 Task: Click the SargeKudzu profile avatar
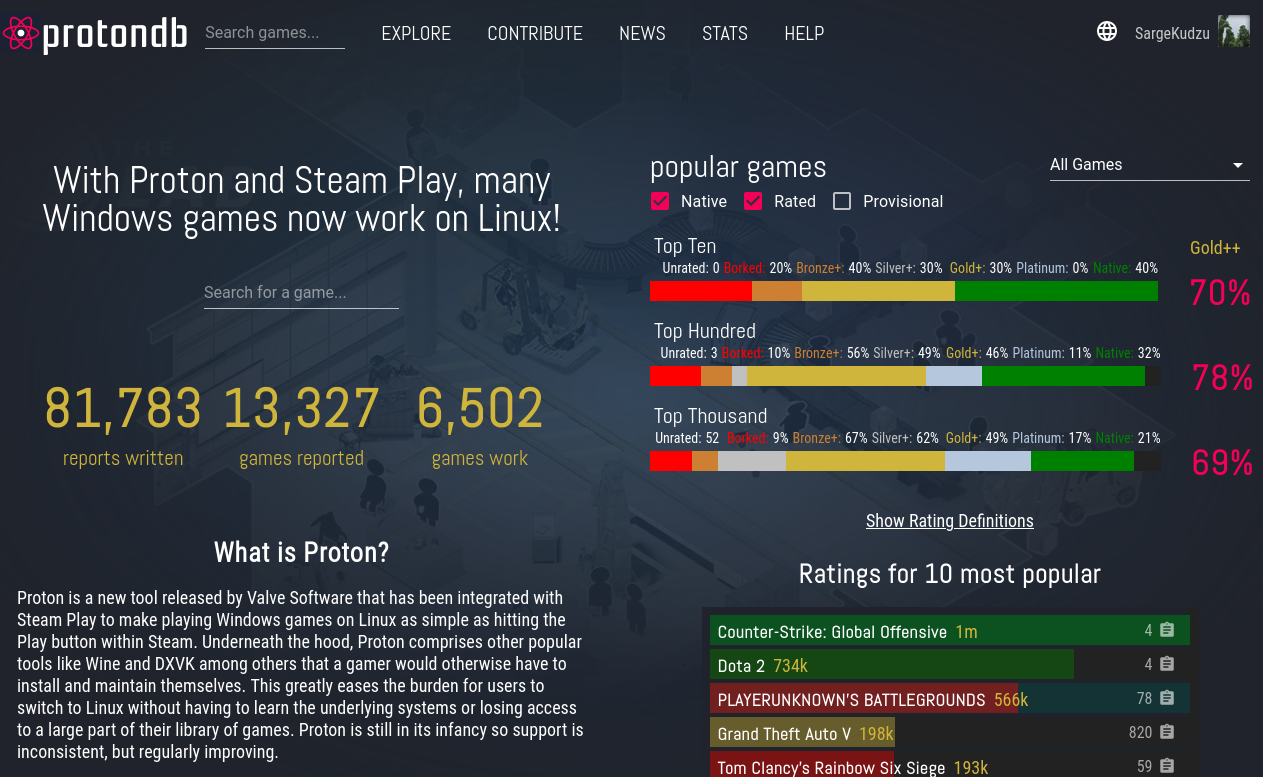click(x=1233, y=32)
